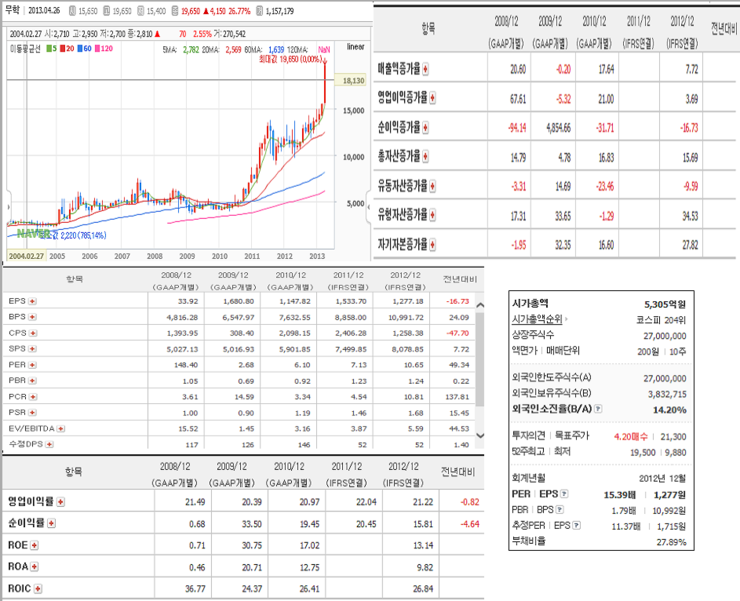
Task: Click the 27.89% debt ratio value
Action: tap(671, 542)
